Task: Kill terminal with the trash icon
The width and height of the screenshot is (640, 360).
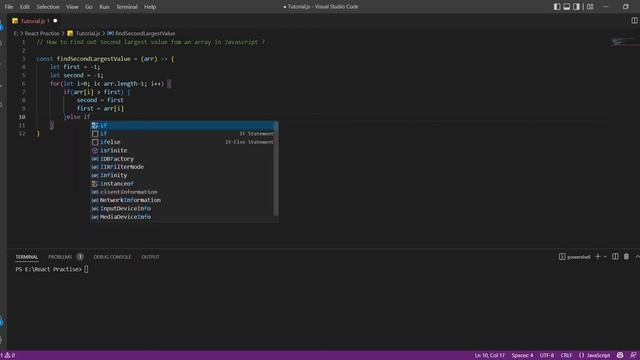Action: coord(626,257)
